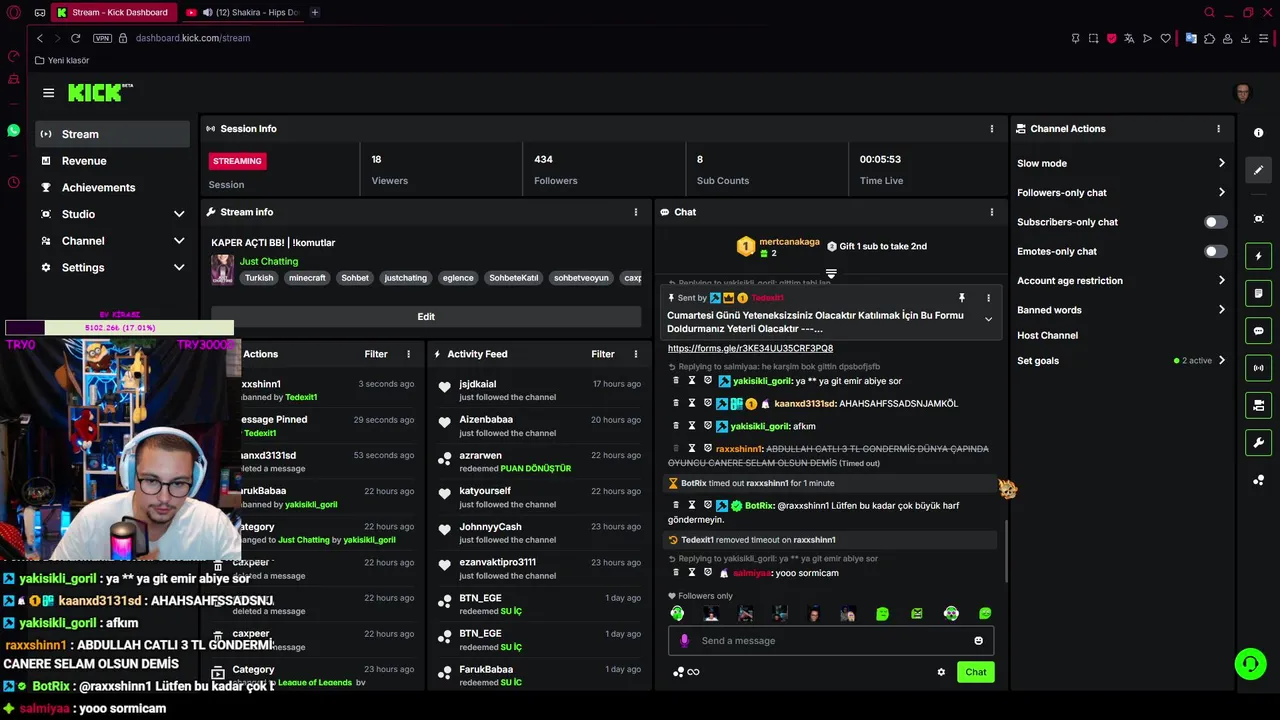The width and height of the screenshot is (1280, 720).
Task: Click the info icon in right rail
Action: [1258, 133]
